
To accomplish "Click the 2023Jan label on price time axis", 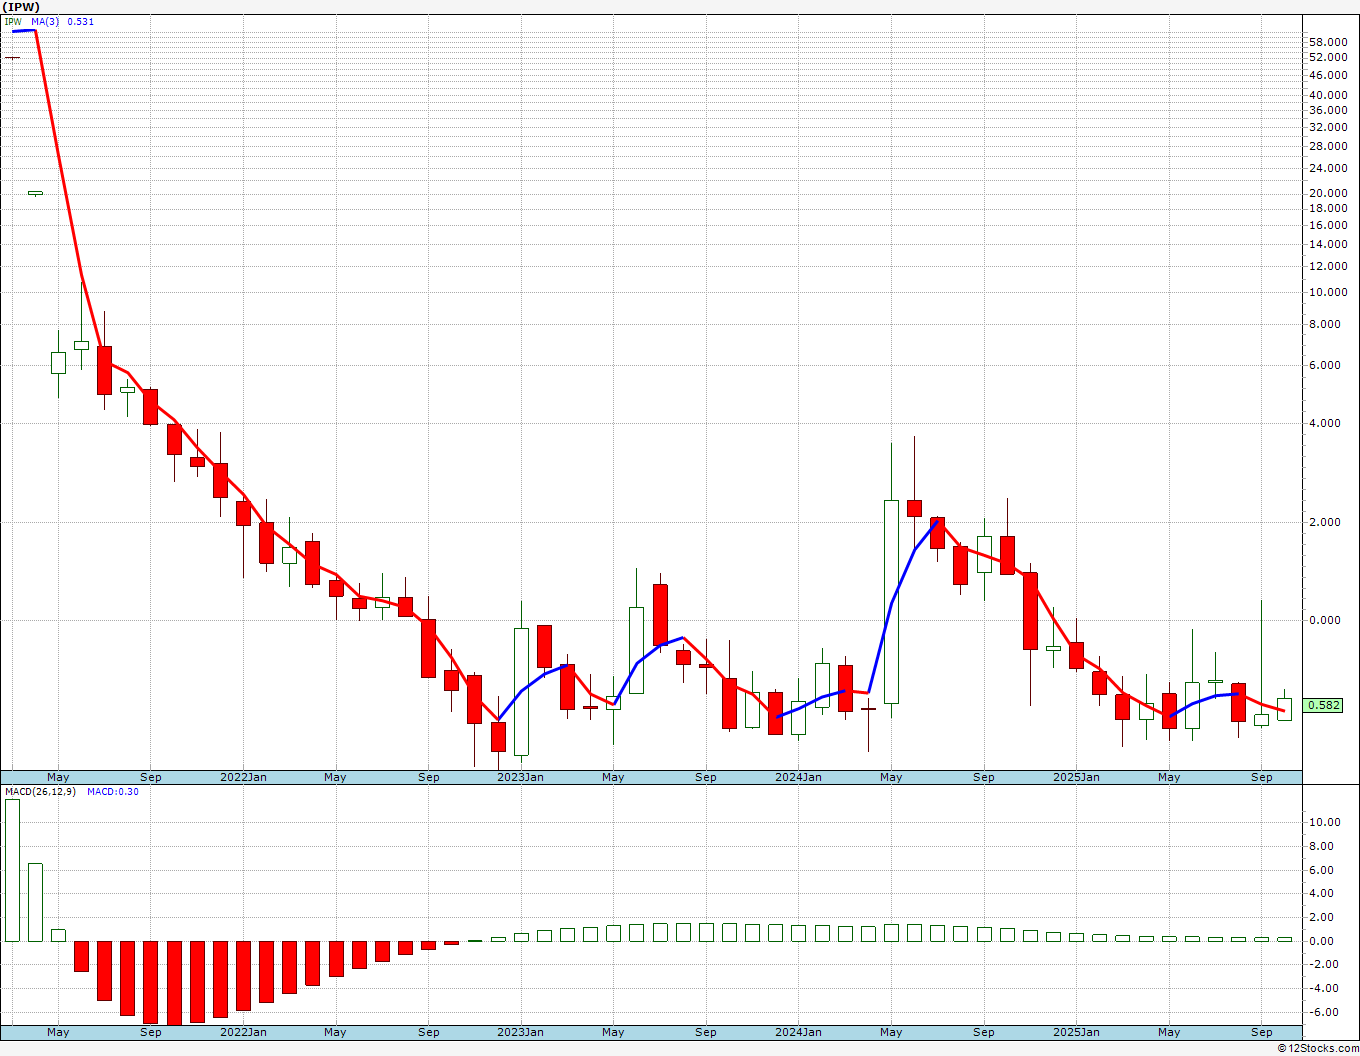I will pos(521,777).
